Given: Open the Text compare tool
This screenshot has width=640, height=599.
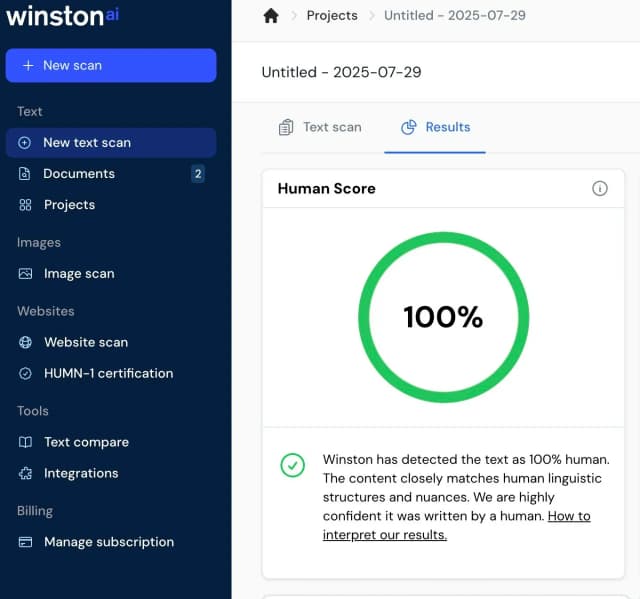Looking at the screenshot, I should pyautogui.click(x=86, y=442).
